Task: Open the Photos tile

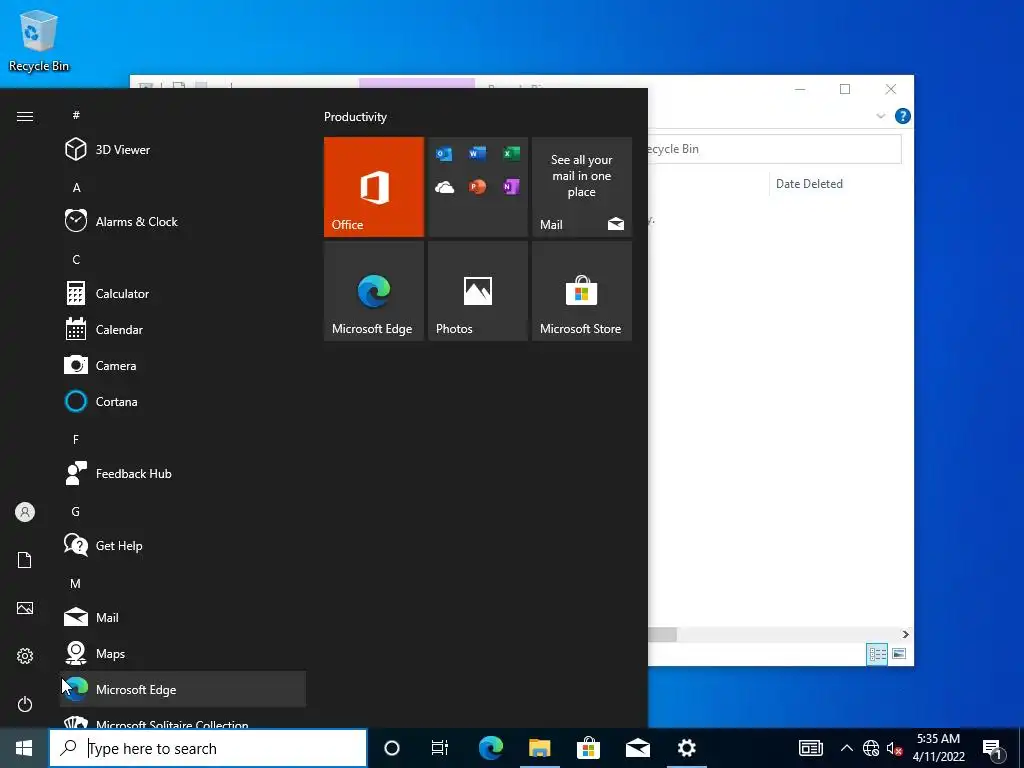Action: [477, 291]
